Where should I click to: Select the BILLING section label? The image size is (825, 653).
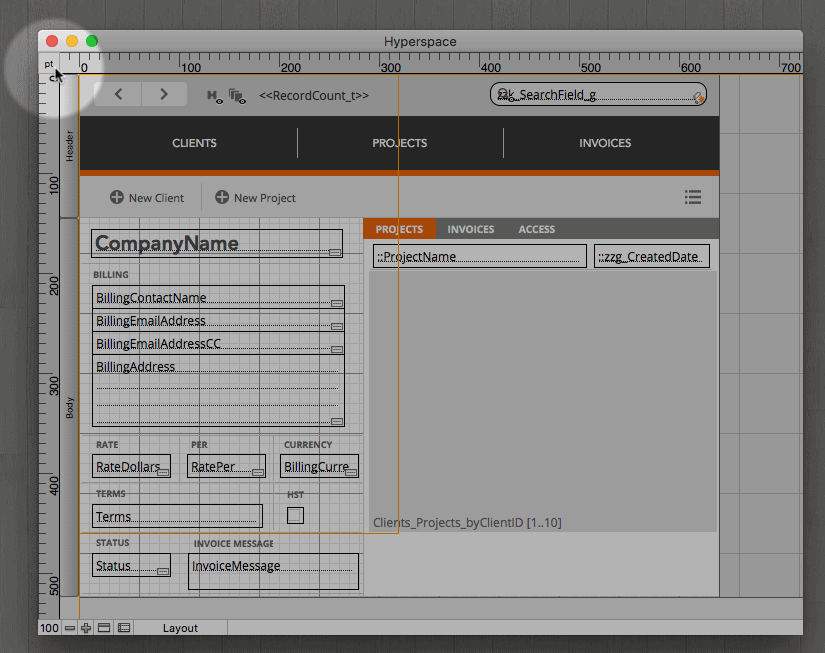pos(110,275)
